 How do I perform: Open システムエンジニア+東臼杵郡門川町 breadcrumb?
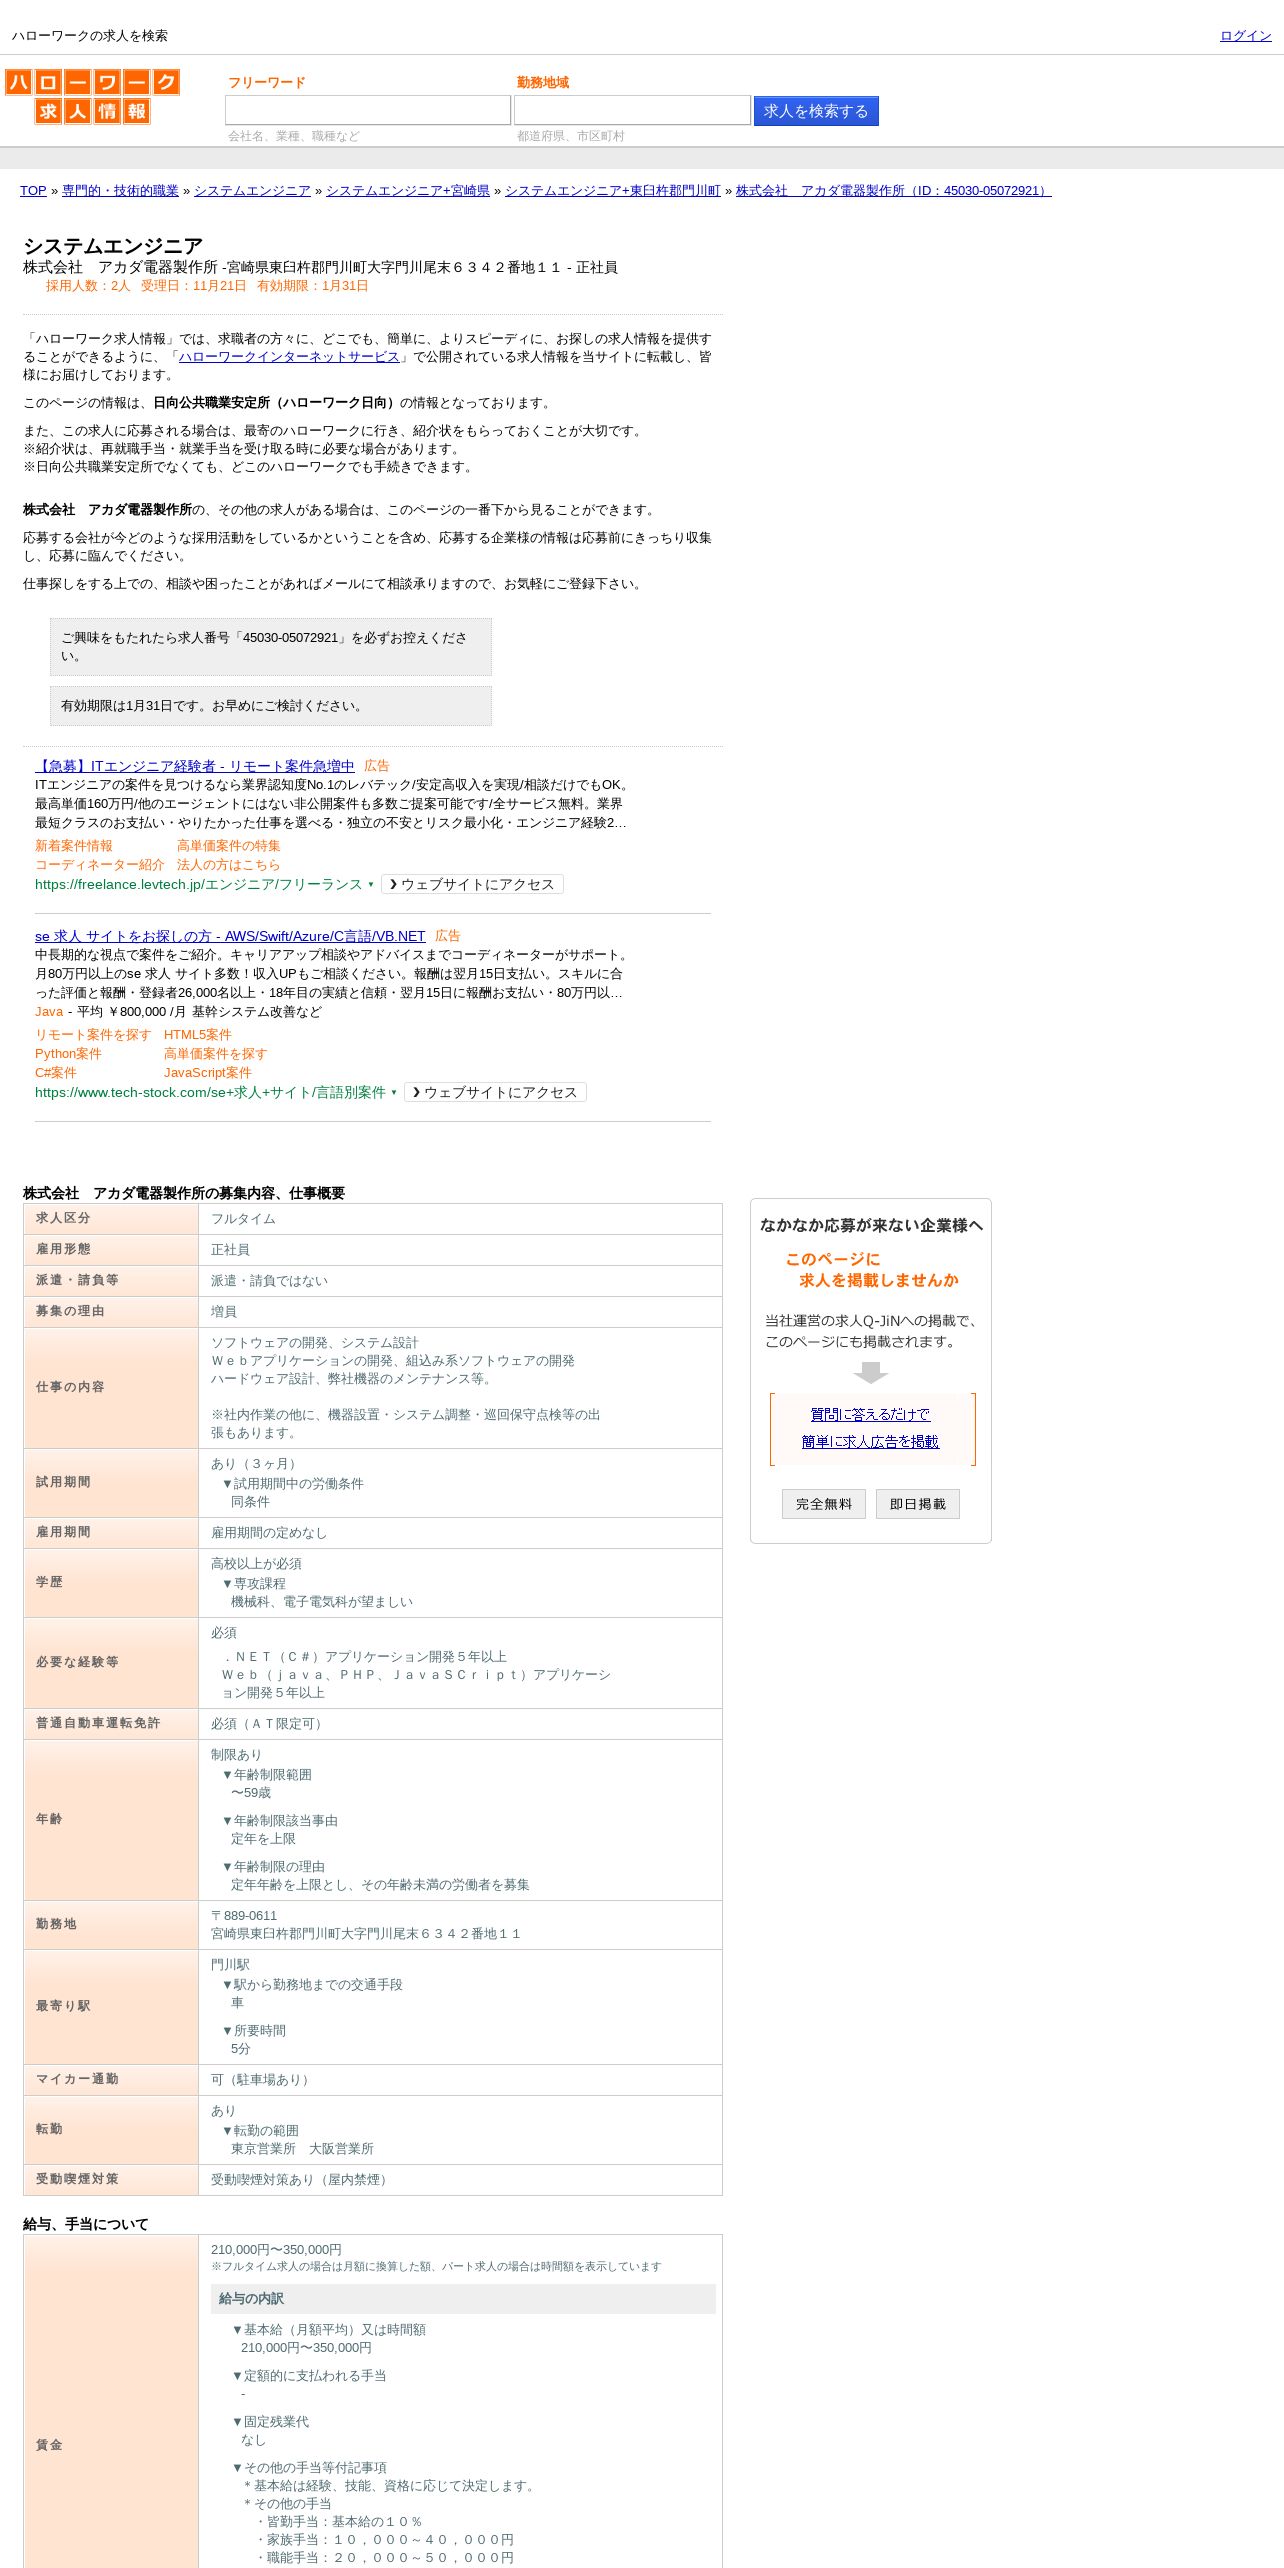pyautogui.click(x=613, y=191)
